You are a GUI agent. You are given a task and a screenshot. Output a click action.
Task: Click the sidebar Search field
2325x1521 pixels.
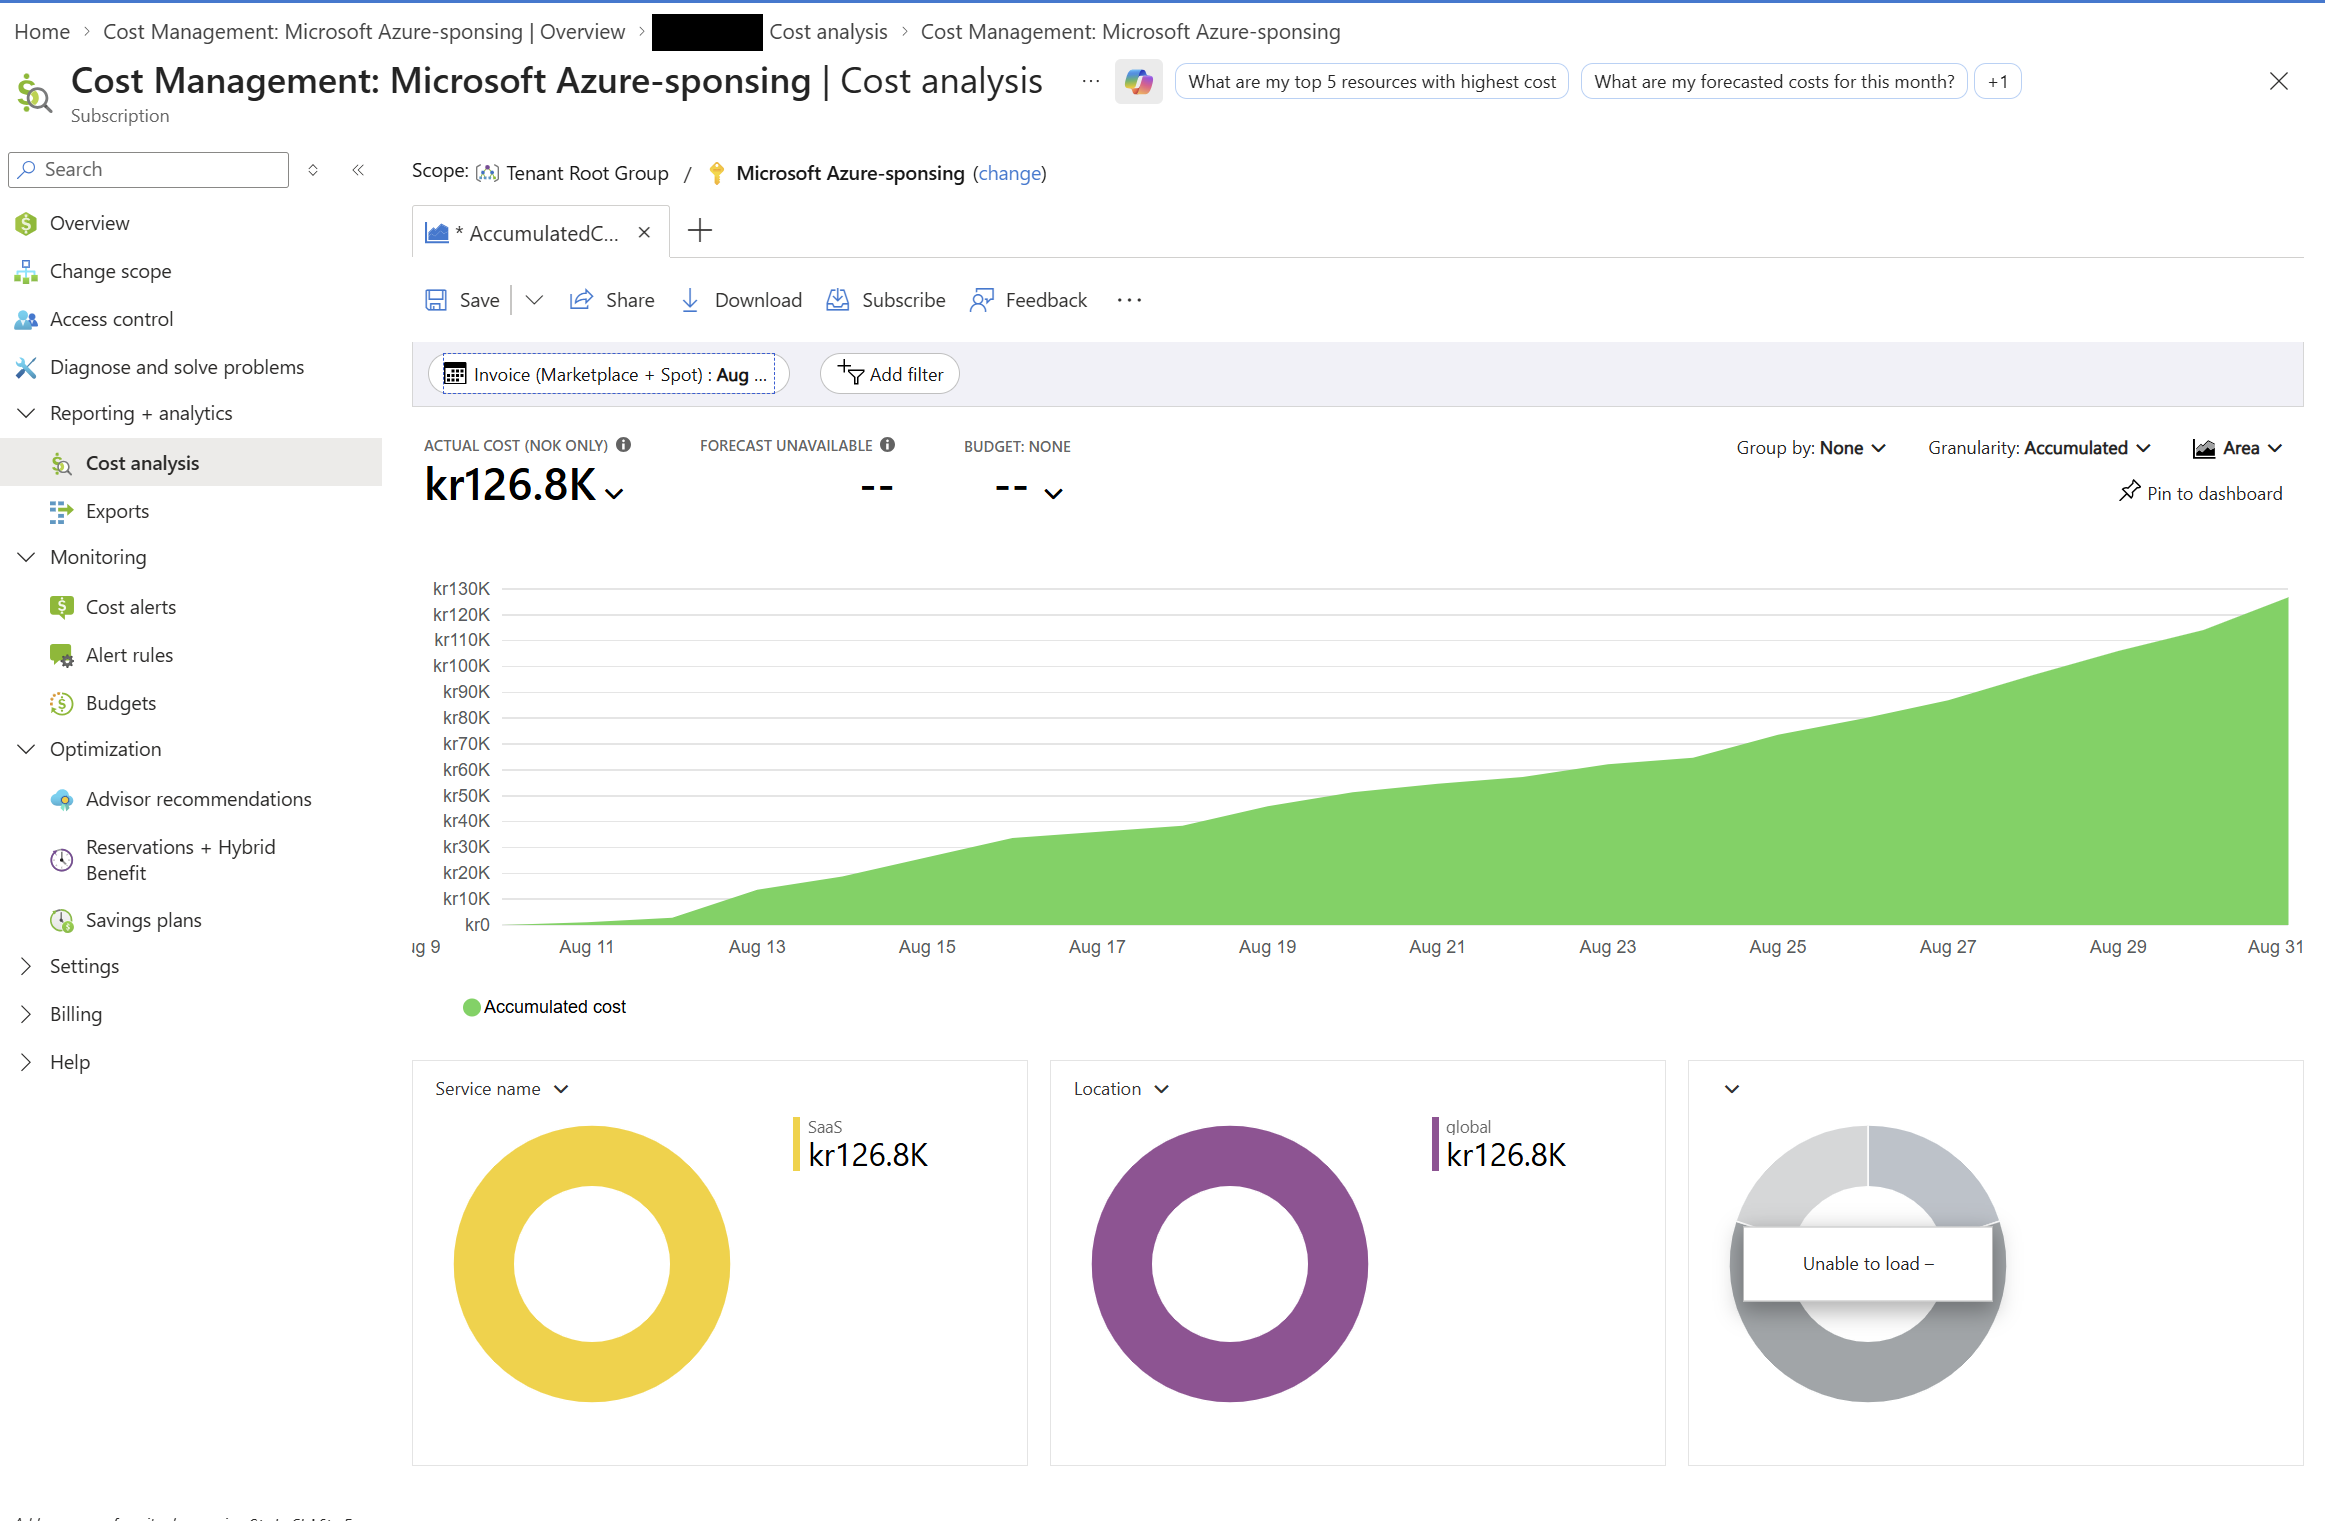(x=149, y=170)
